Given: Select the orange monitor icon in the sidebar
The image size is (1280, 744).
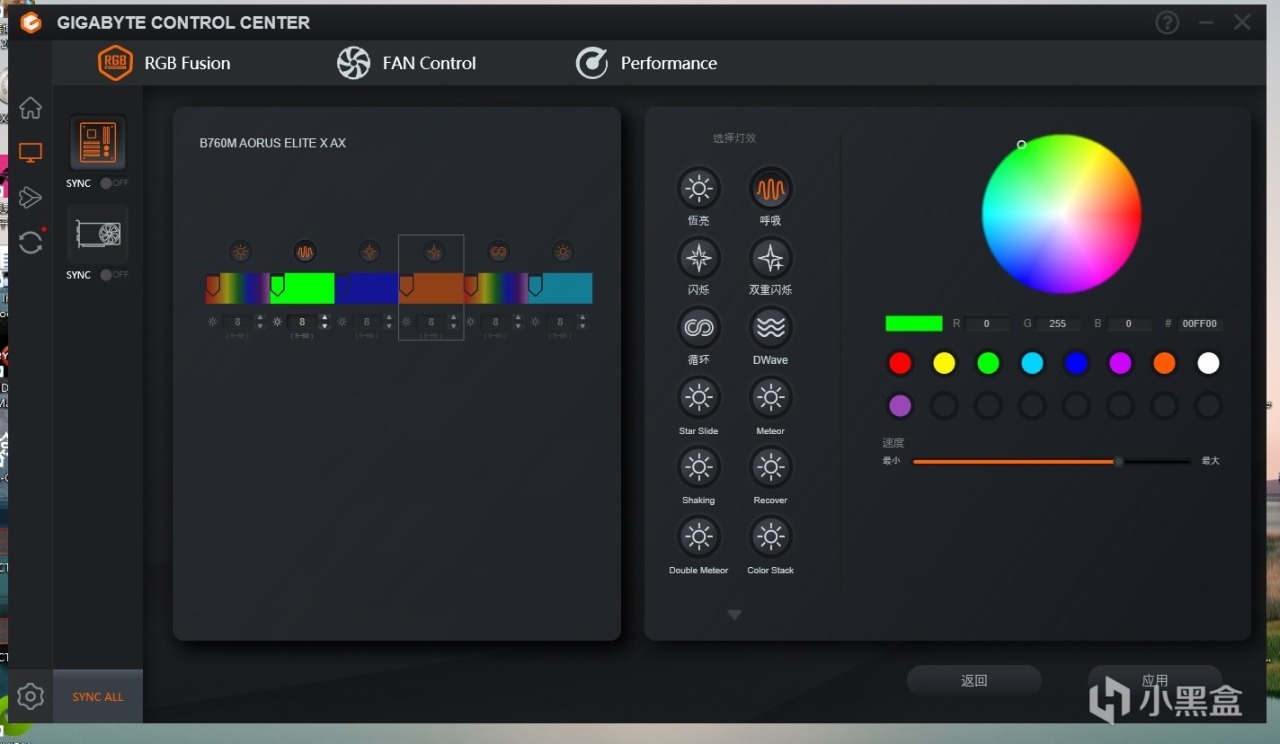Looking at the screenshot, I should (x=30, y=153).
